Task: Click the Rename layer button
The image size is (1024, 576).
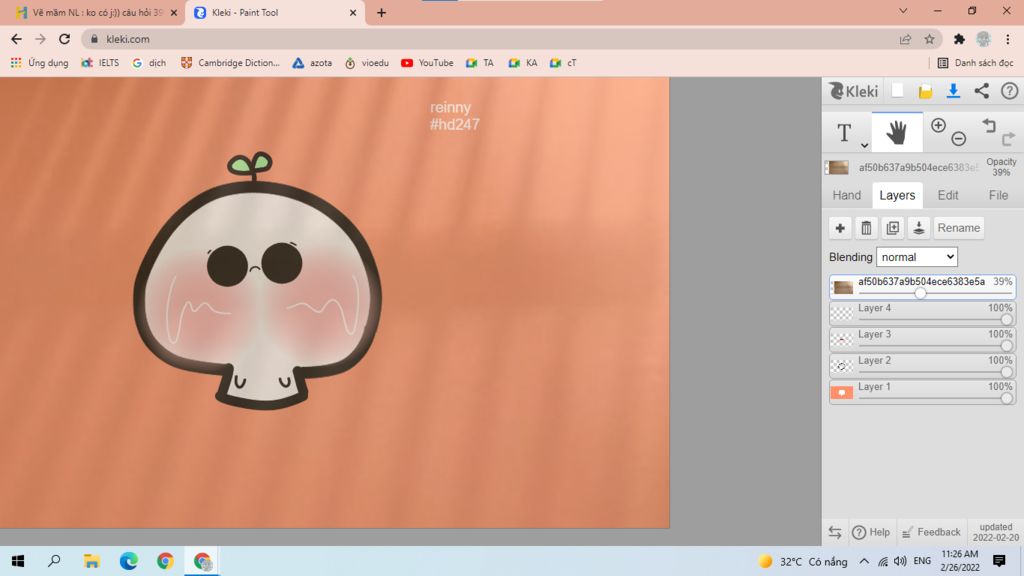Action: coord(959,228)
